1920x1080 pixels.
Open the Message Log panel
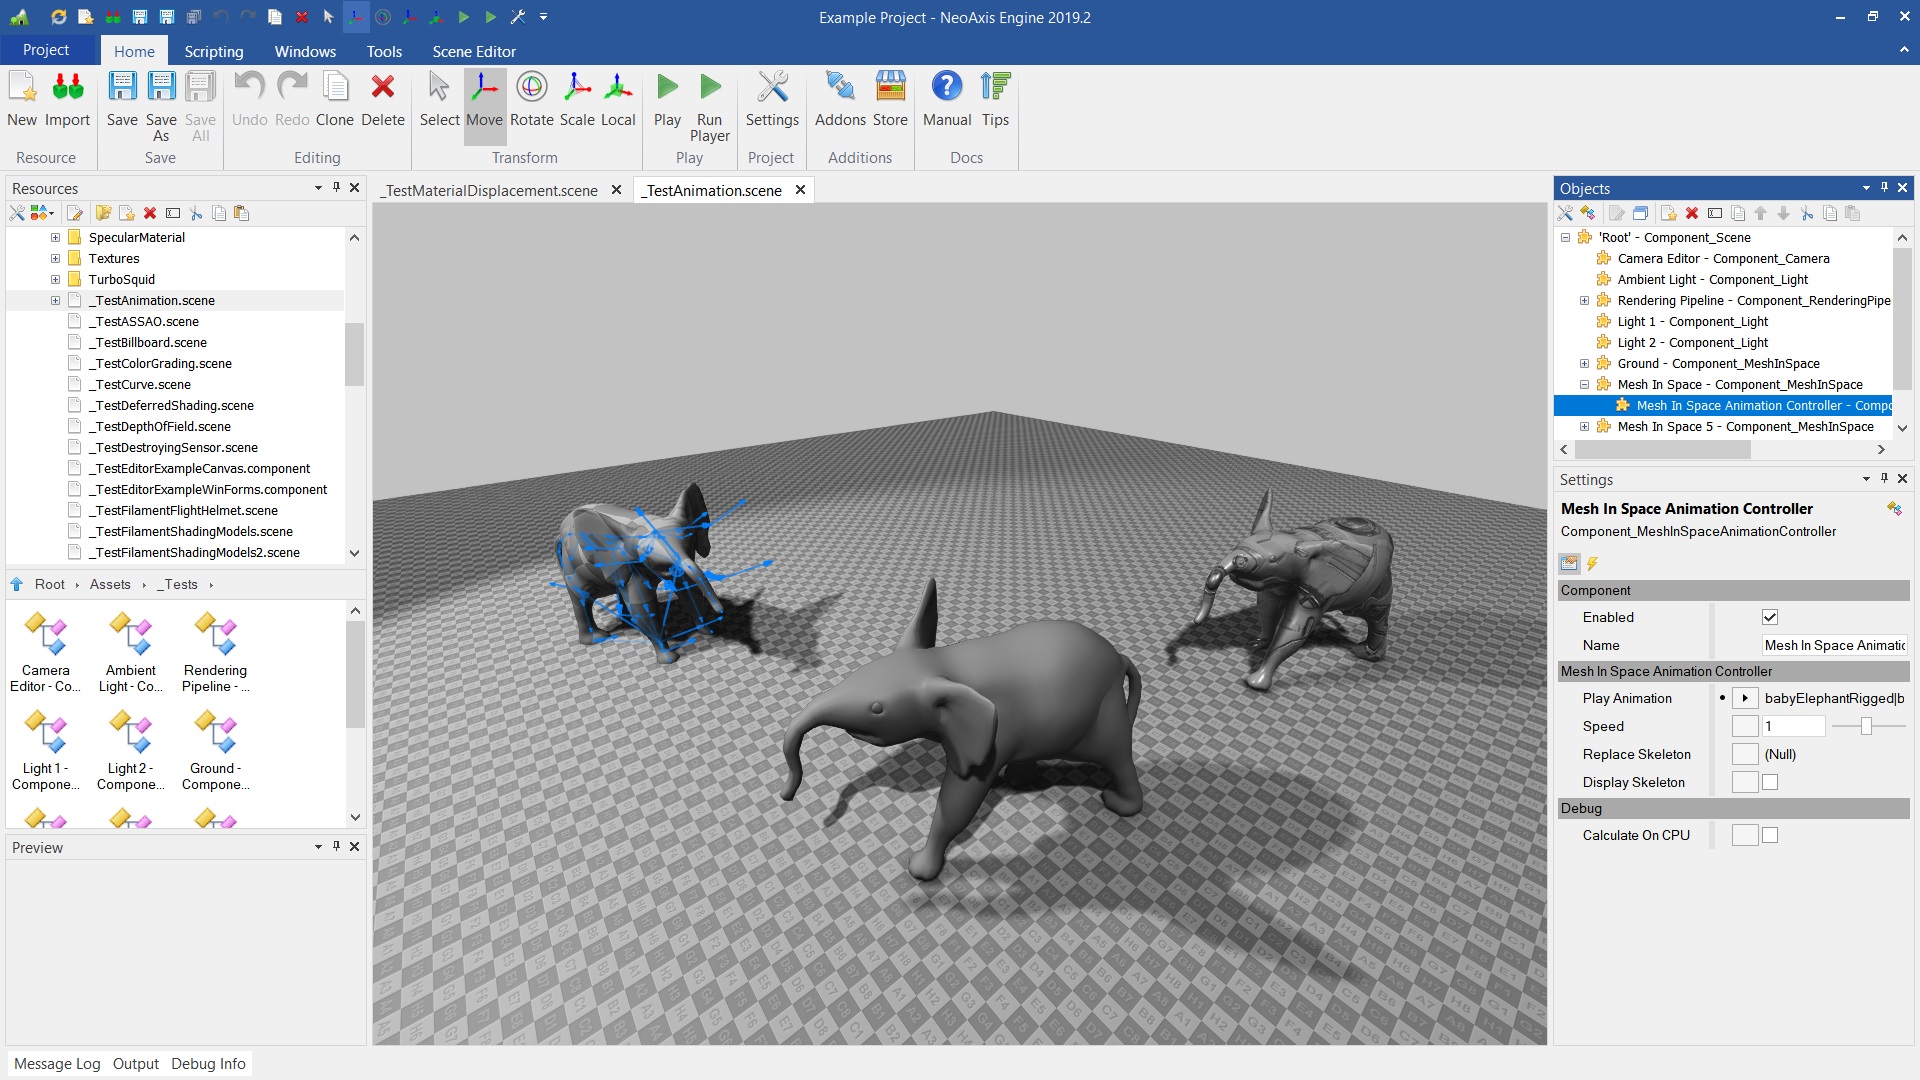57,1064
